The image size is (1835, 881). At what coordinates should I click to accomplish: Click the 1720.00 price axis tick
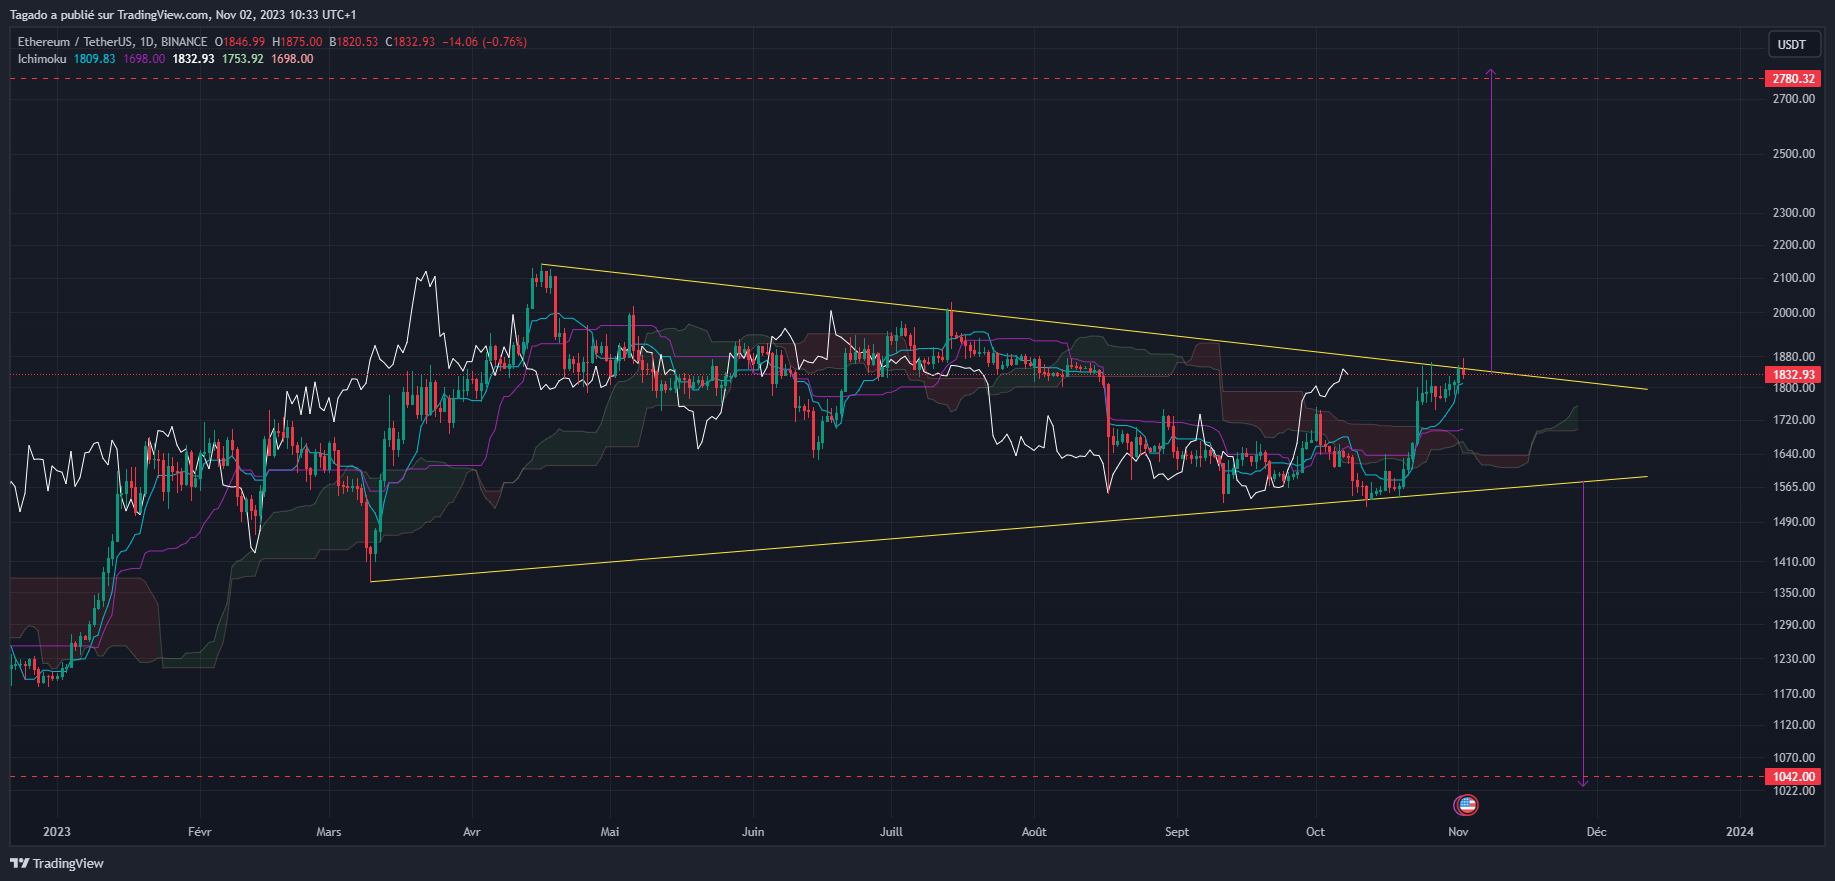click(x=1794, y=420)
